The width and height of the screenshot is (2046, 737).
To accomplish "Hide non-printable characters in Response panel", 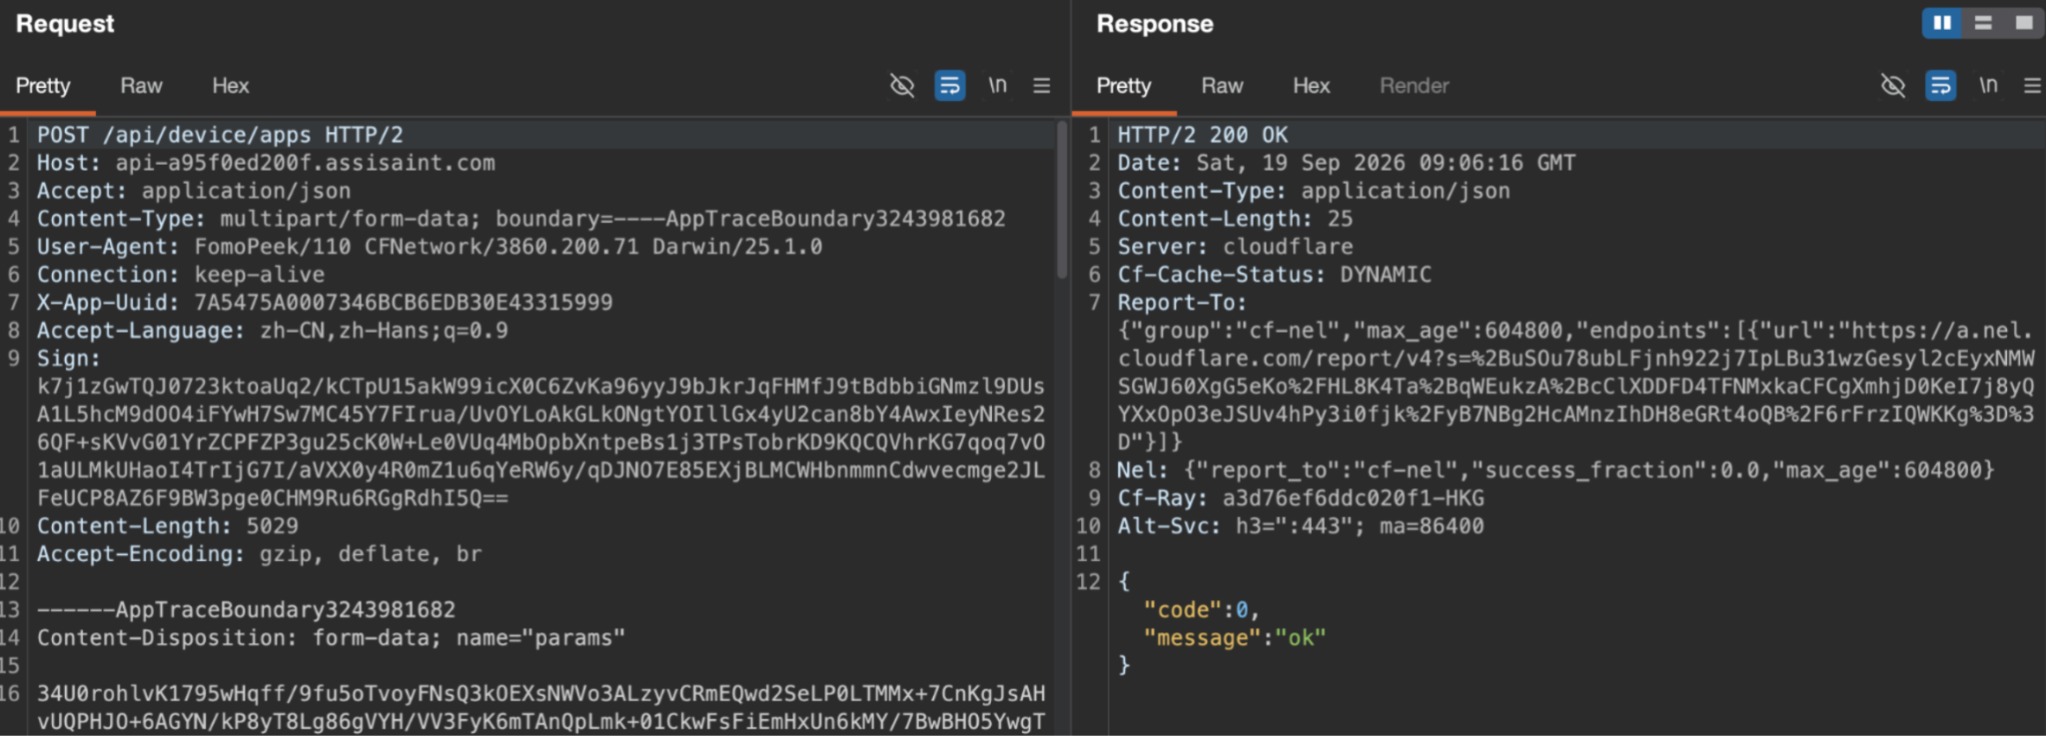I will (x=1893, y=86).
